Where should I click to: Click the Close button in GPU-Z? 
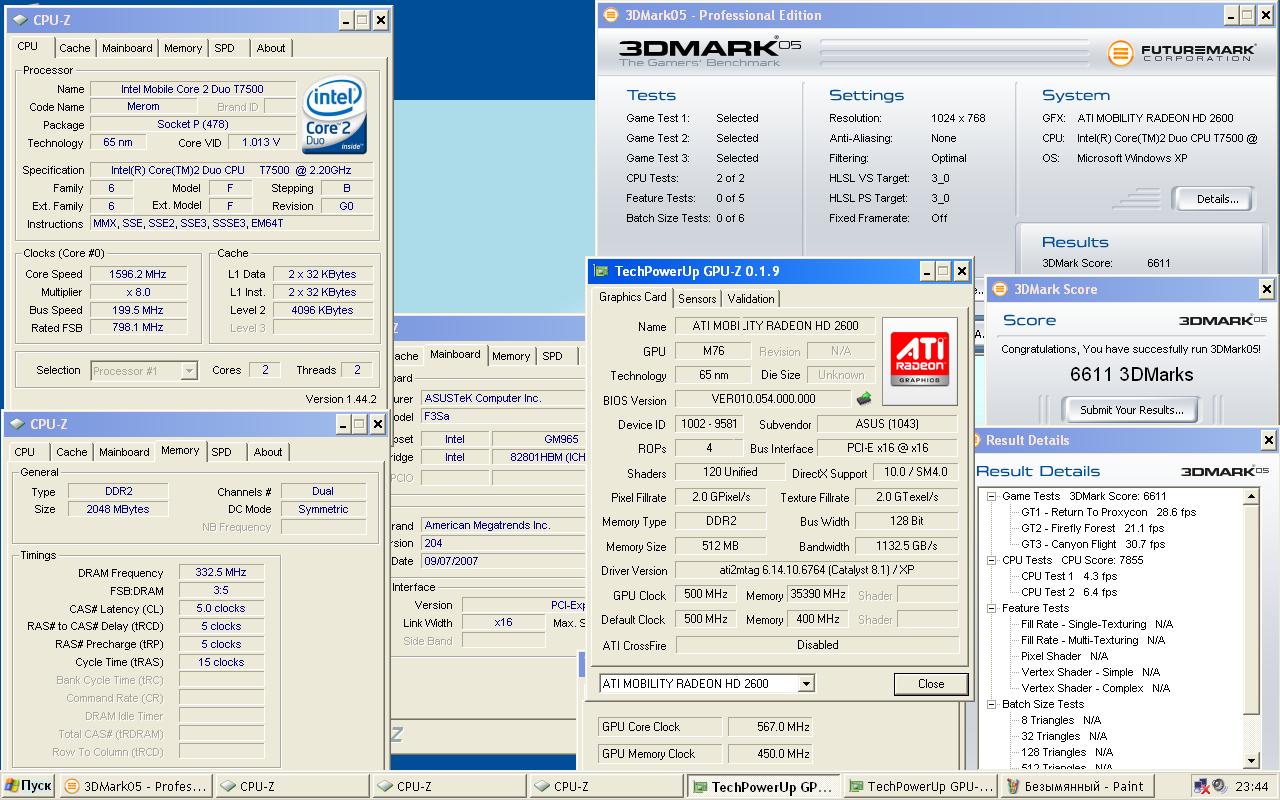[x=931, y=684]
